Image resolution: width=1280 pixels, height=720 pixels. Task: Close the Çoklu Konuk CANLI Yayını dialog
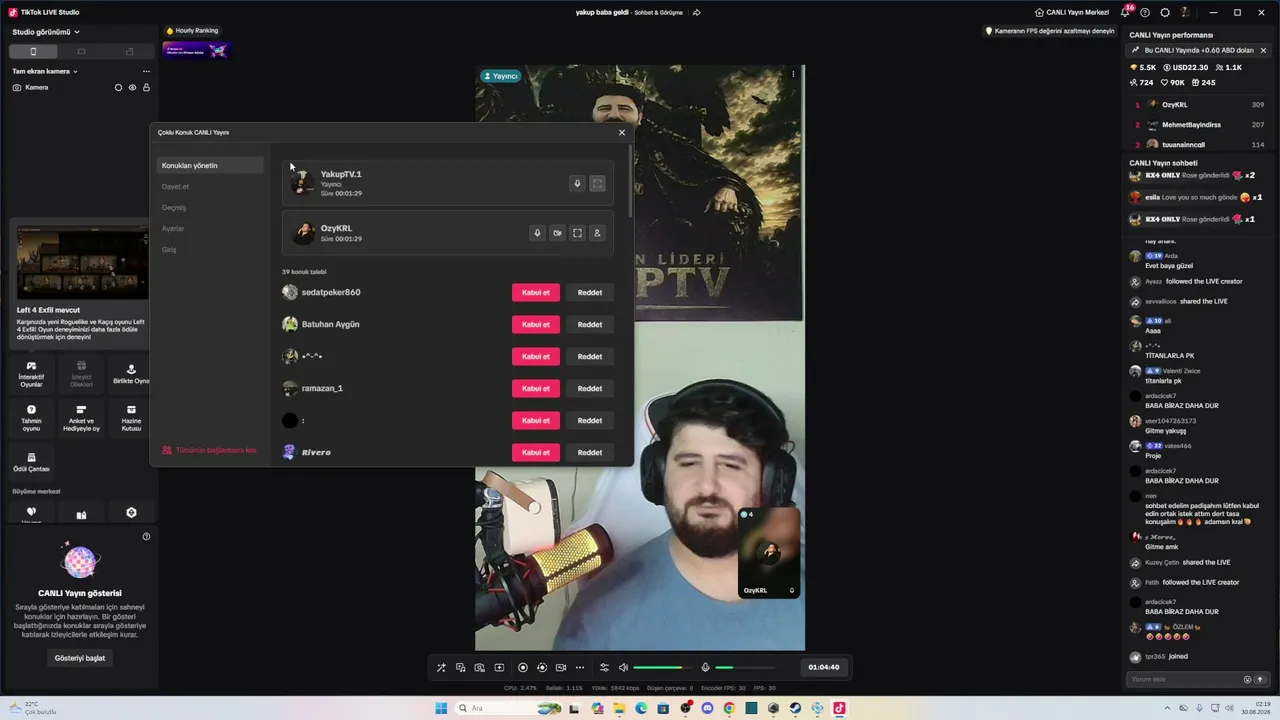(621, 132)
